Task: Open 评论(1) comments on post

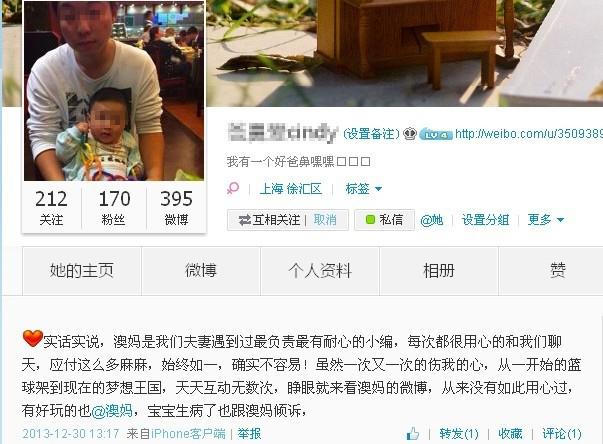Action: (x=561, y=434)
